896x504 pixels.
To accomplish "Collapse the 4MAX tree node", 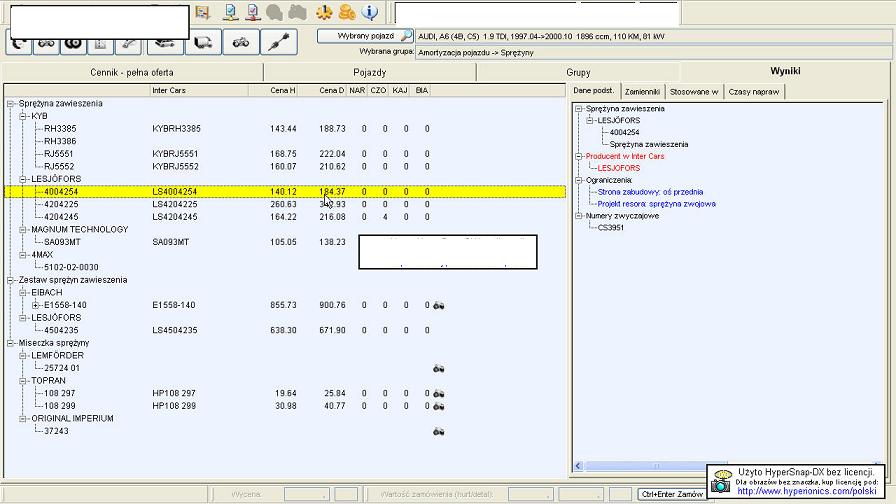I will [23, 255].
